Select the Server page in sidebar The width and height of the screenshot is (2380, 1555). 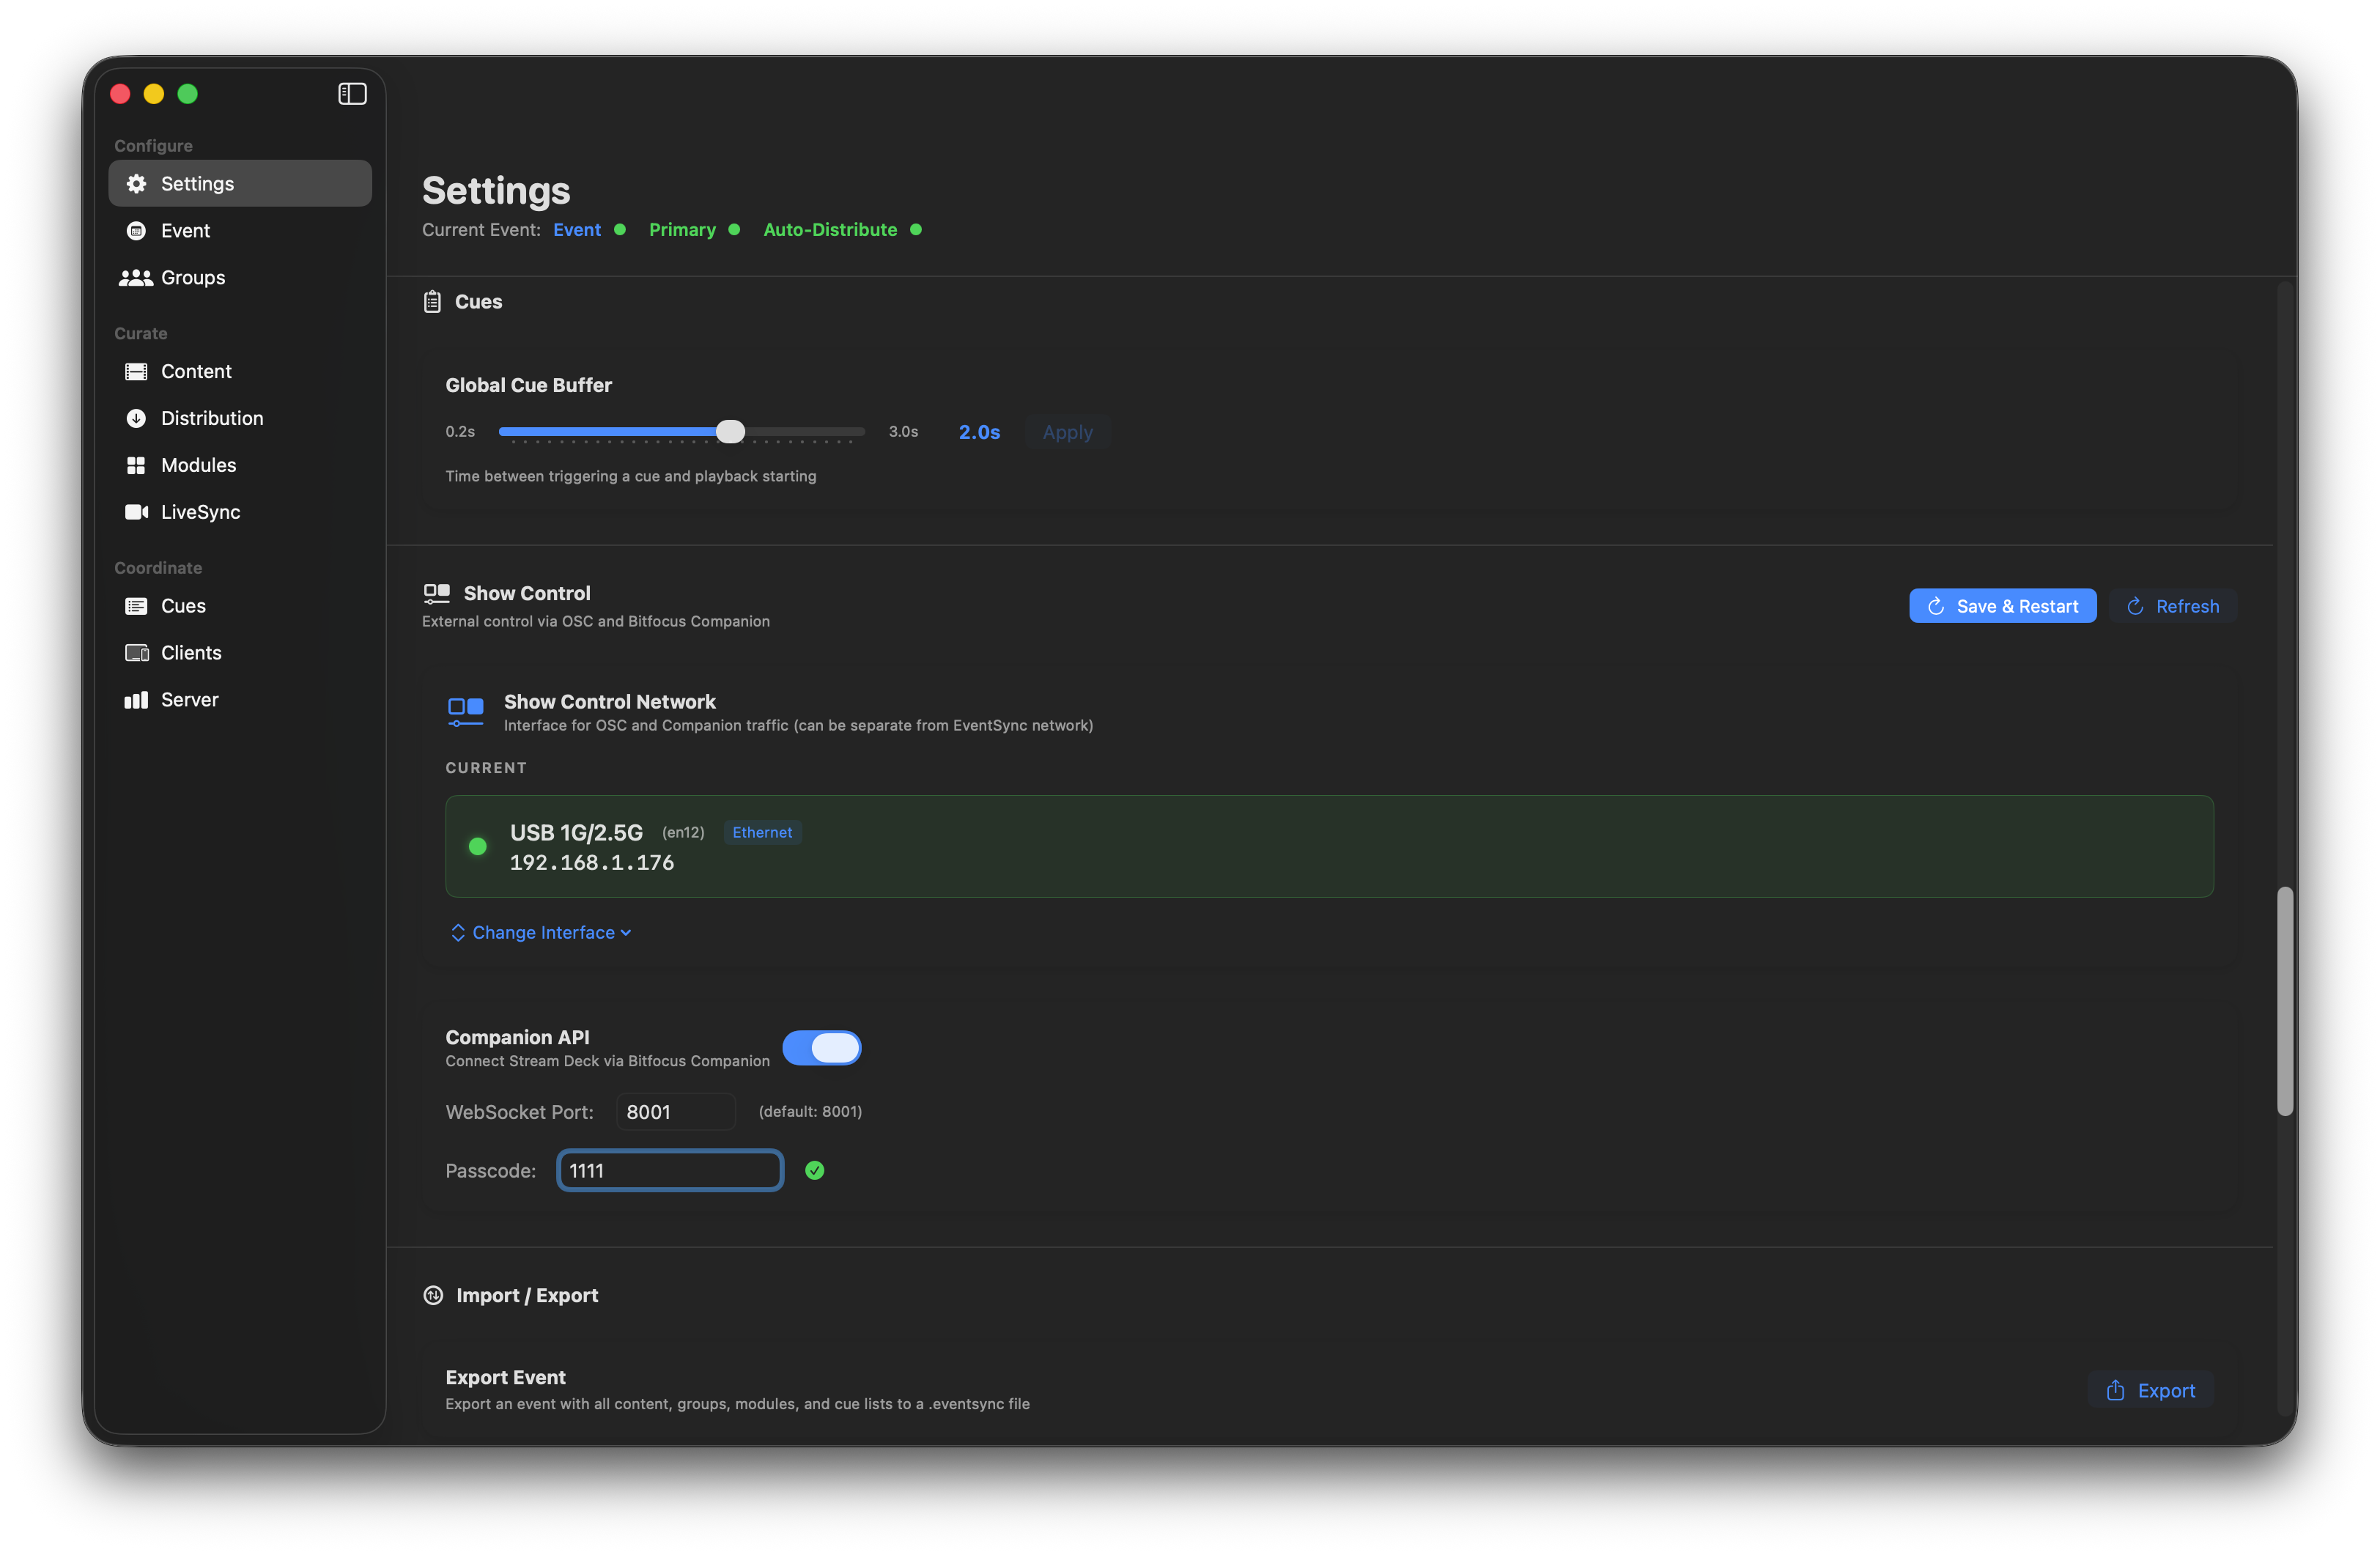pos(240,700)
